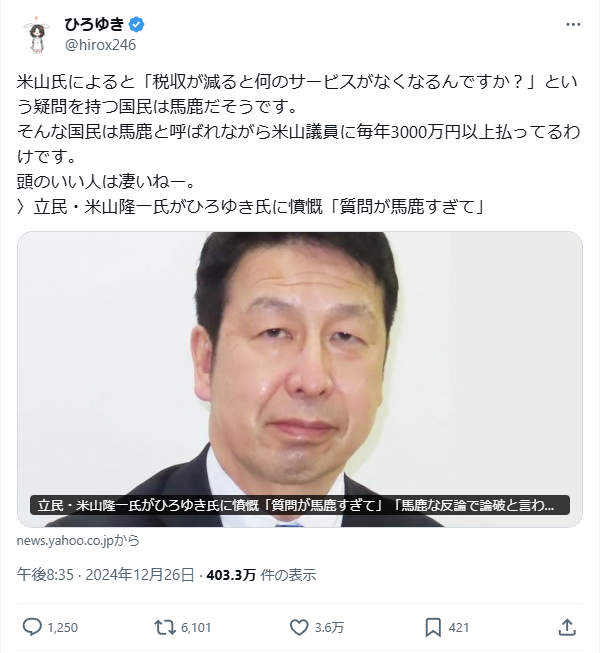Open the ひろゆき display name profile
Image resolution: width=600 pixels, height=653 pixels.
click(x=95, y=25)
